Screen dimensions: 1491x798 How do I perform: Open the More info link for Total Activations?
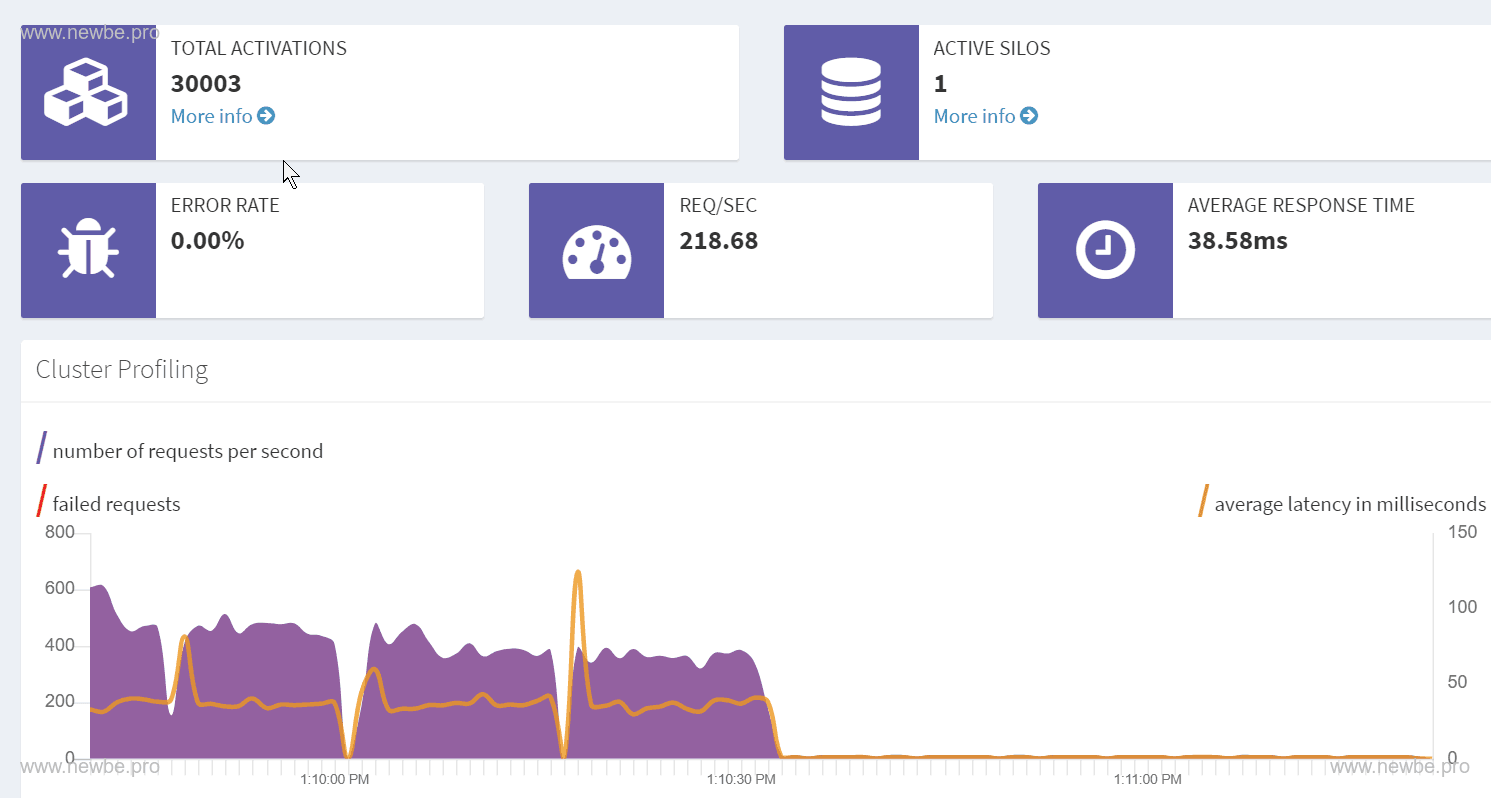point(212,116)
